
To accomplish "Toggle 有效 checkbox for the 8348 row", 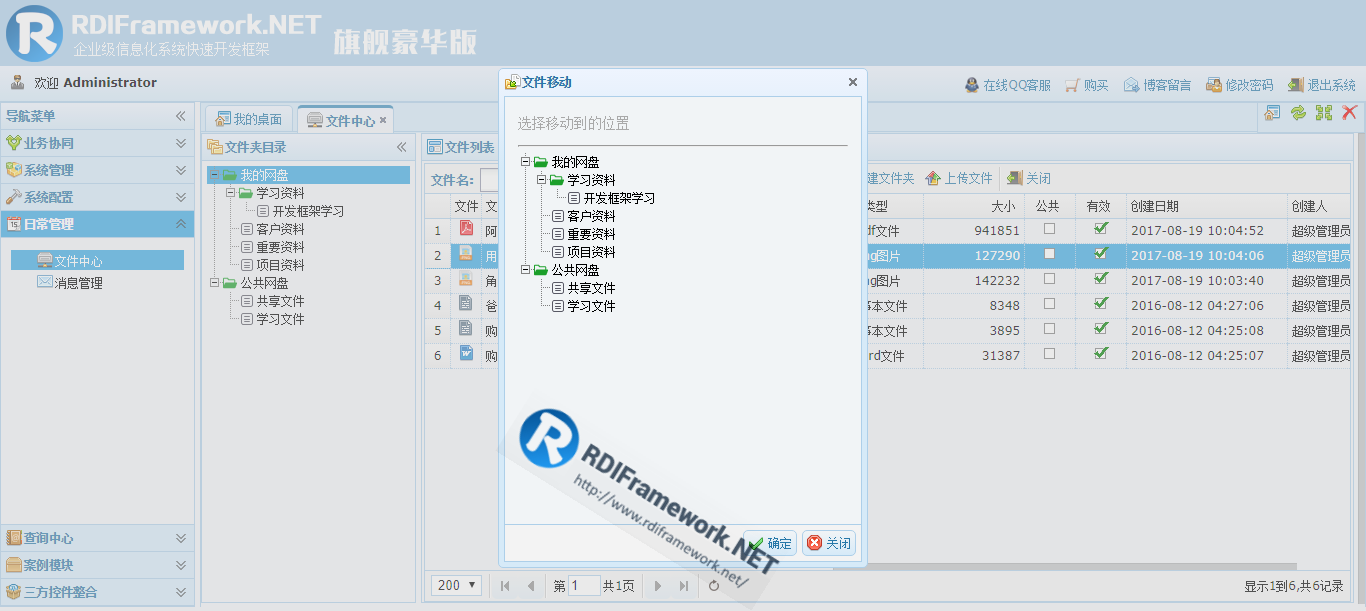I will coord(1101,304).
